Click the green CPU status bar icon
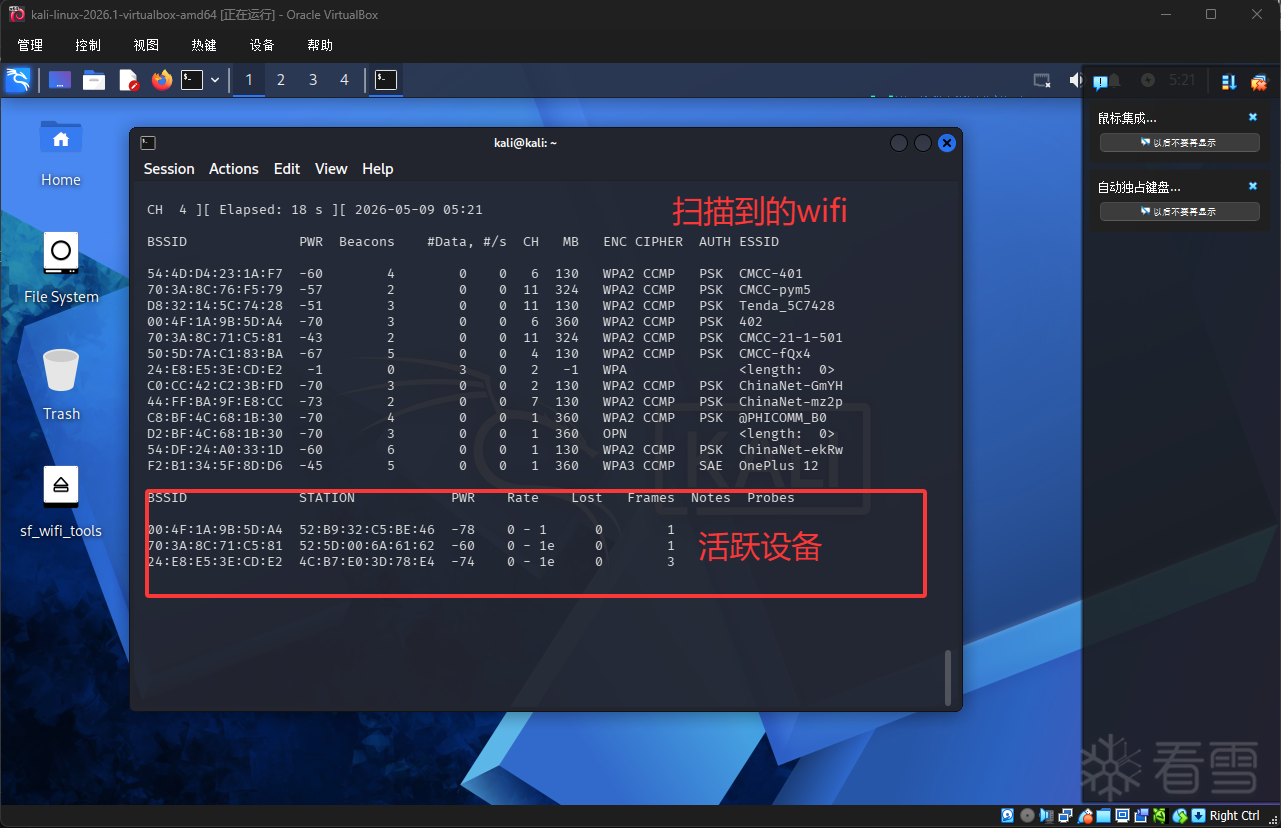 [x=1161, y=816]
